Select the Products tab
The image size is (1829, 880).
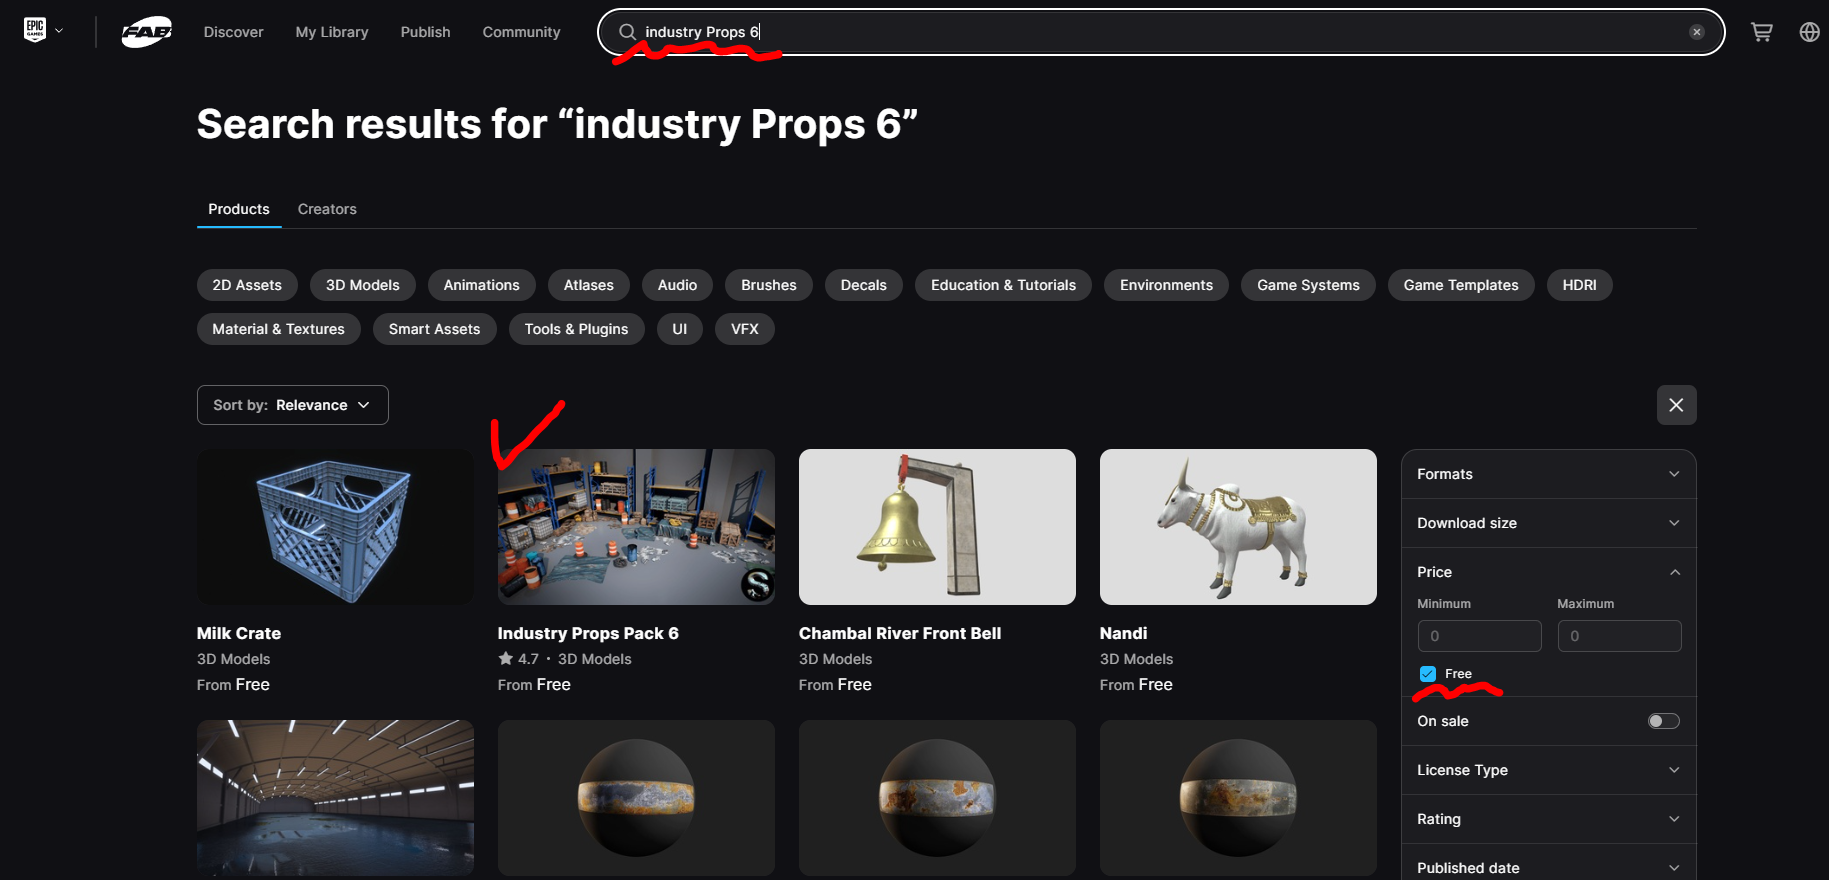point(239,209)
